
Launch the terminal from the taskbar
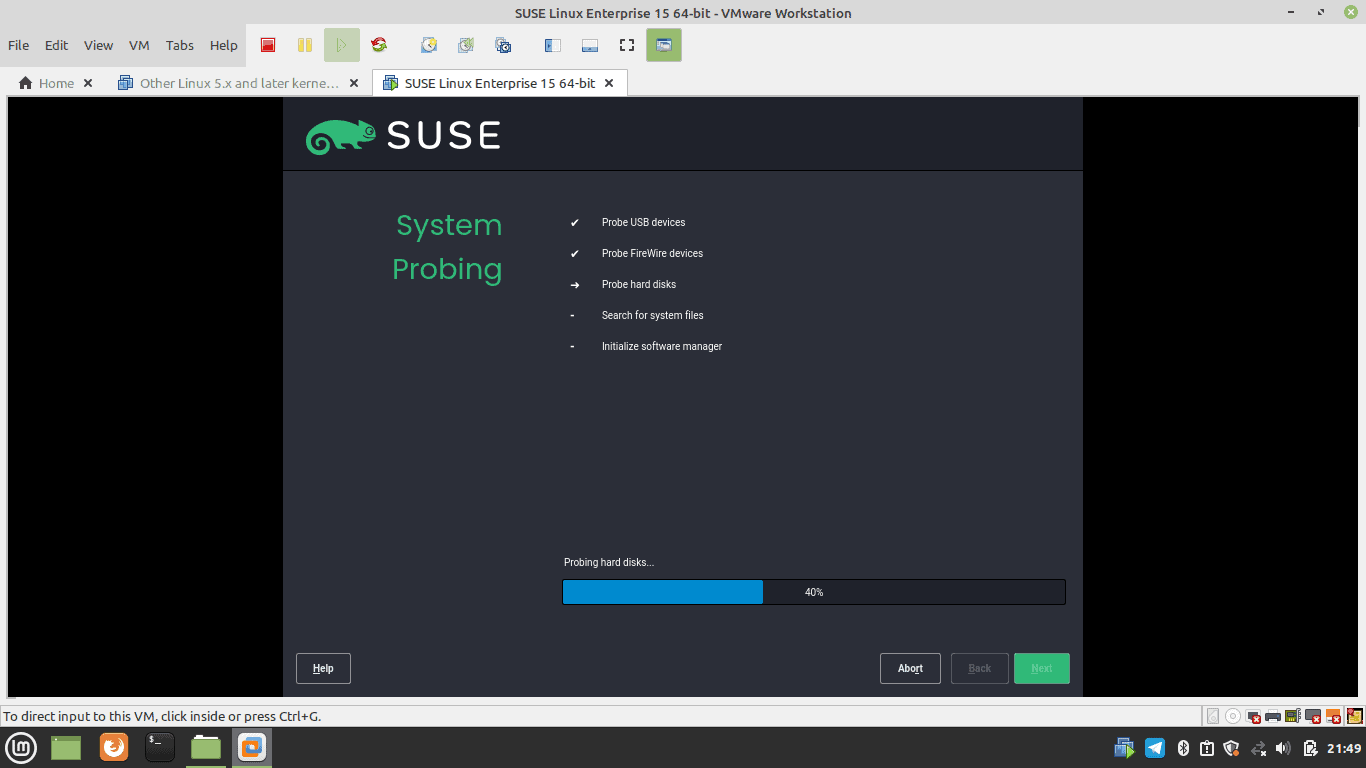pos(160,747)
